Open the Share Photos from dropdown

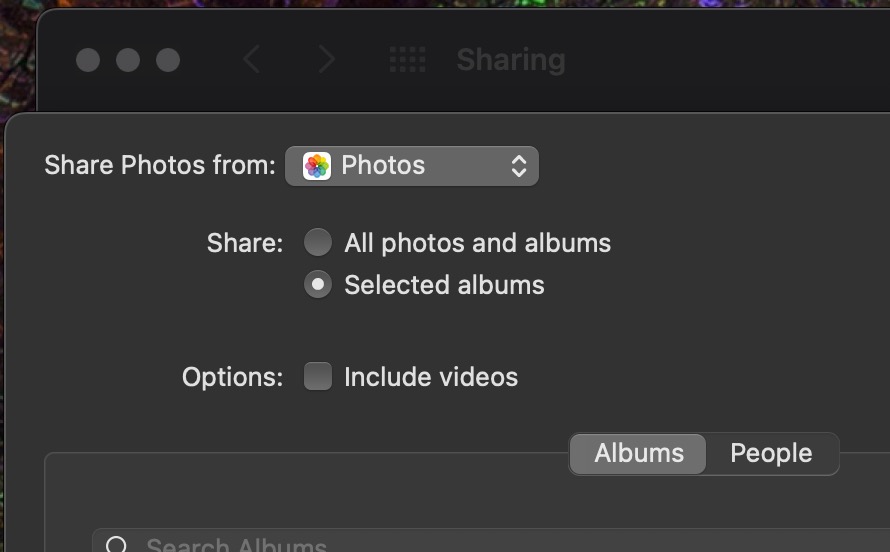412,166
